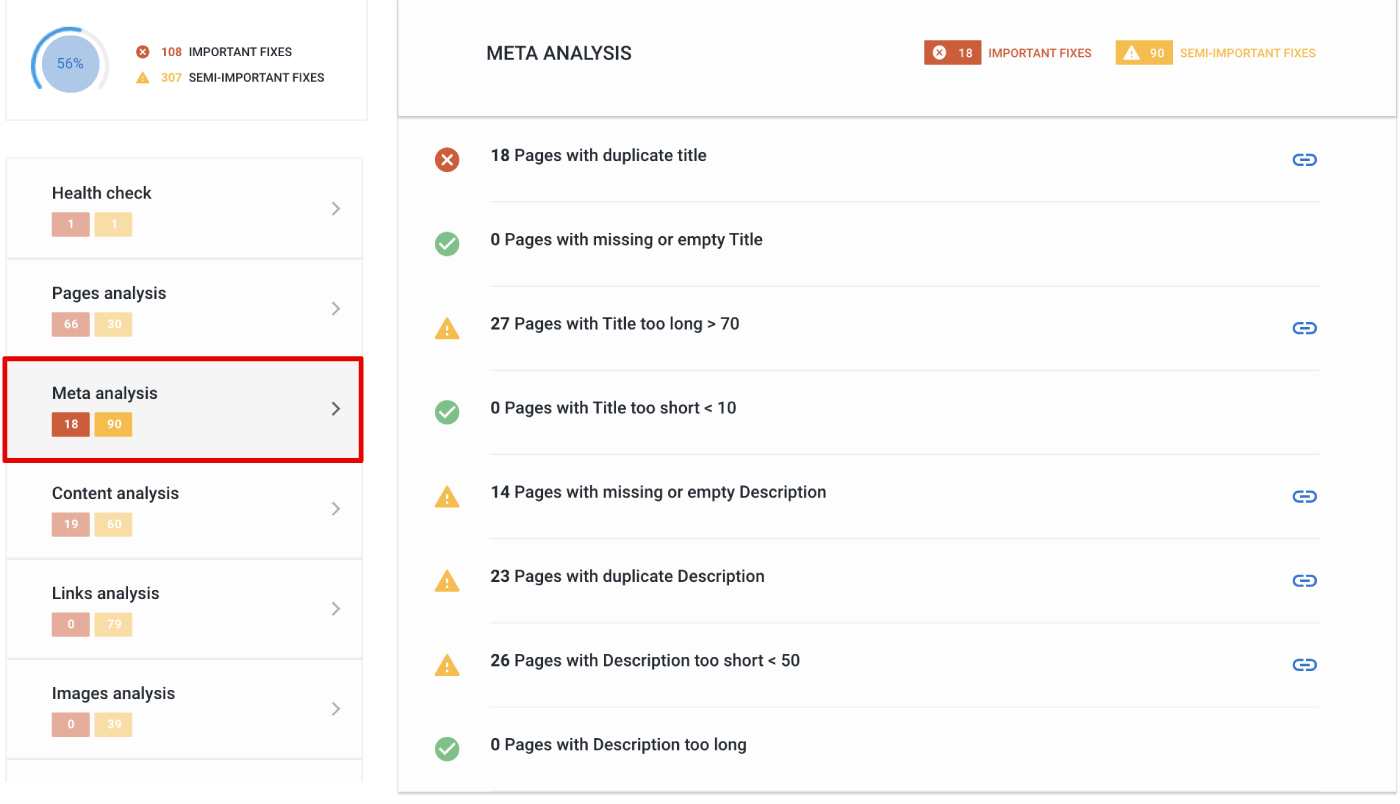This screenshot has width=1400, height=804.
Task: Click the 307 semi-important fixes warning icon
Action: (142, 77)
